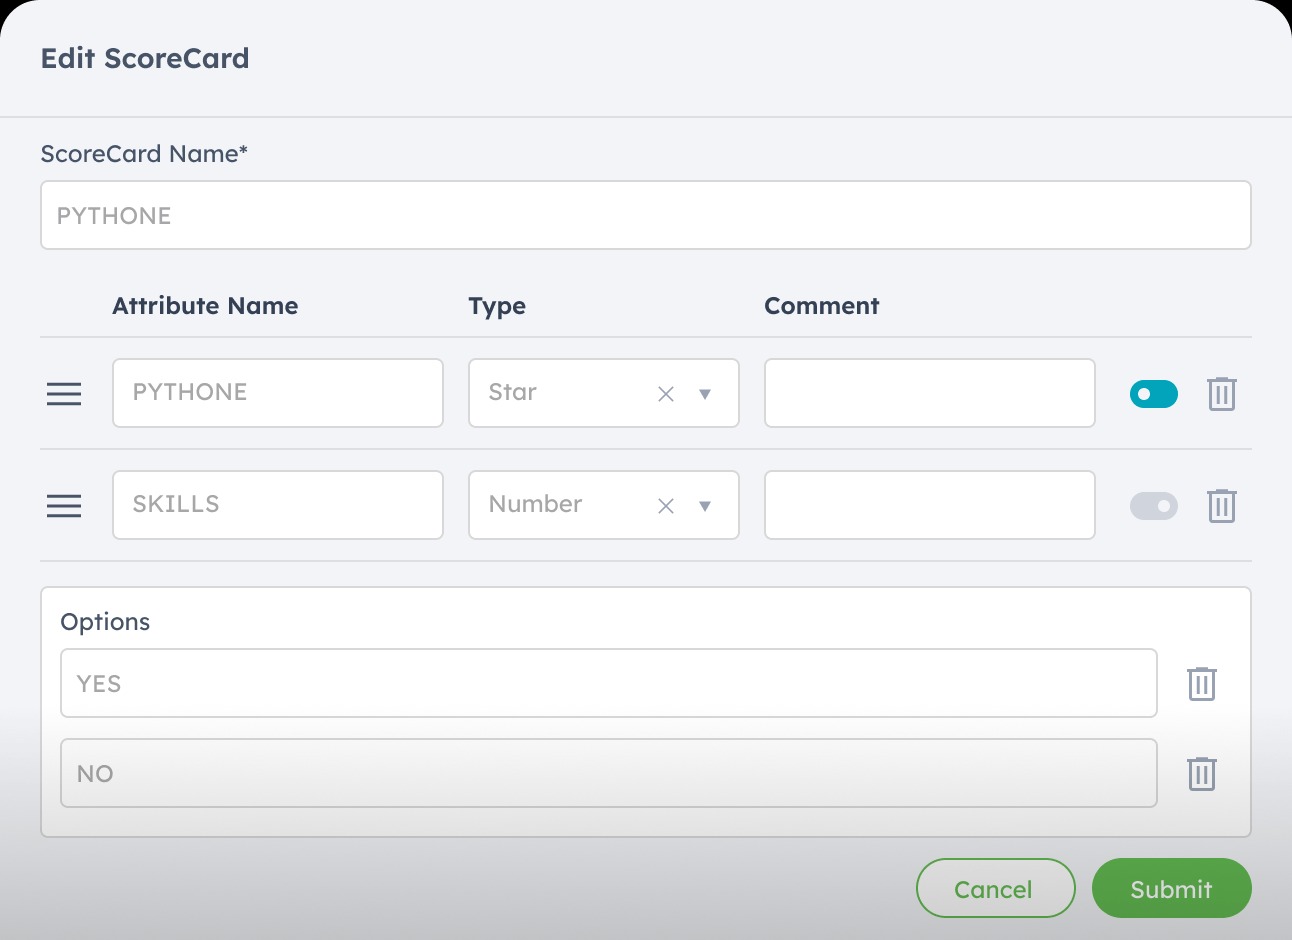
Task: Click the NO option text field
Action: coord(608,773)
